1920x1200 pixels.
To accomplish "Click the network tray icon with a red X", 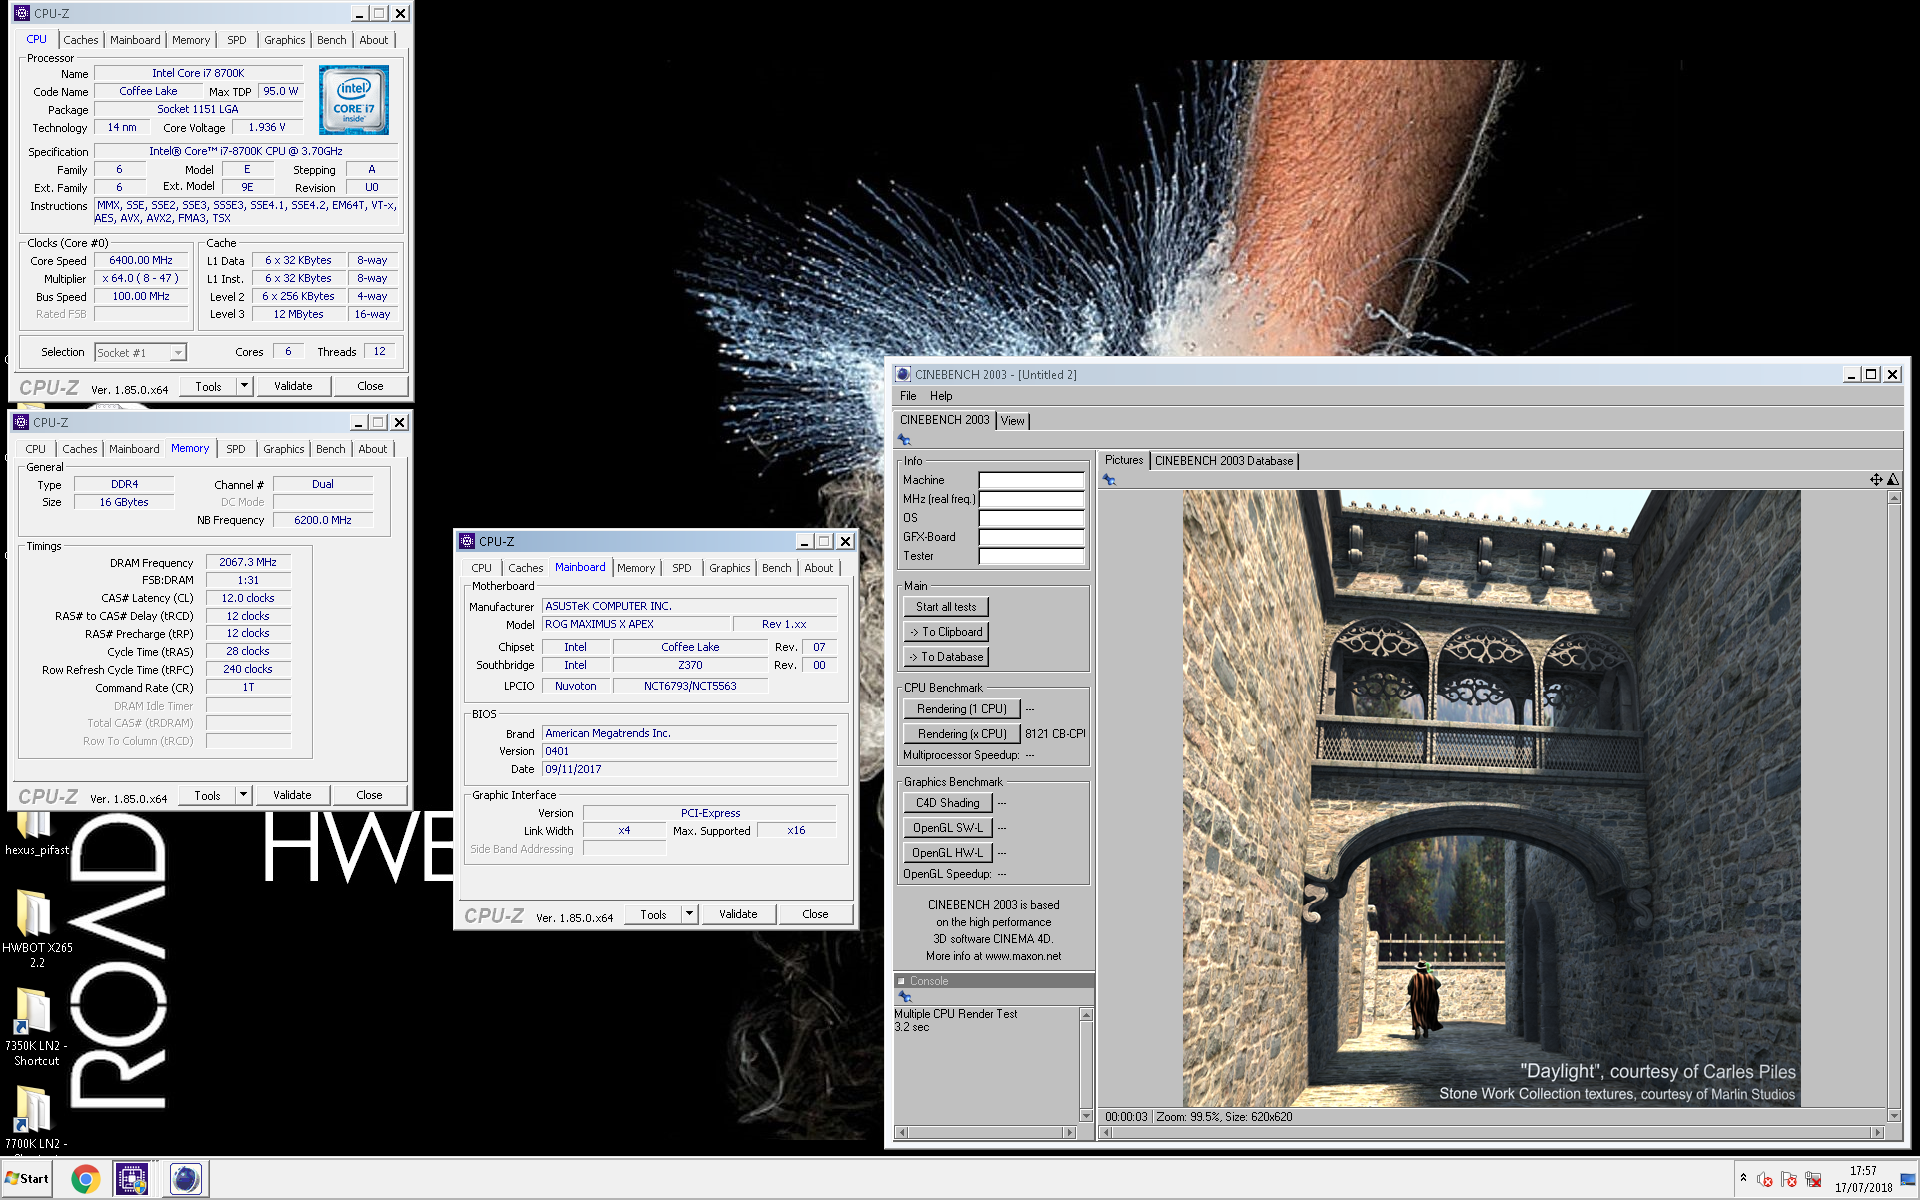I will pyautogui.click(x=1813, y=1180).
